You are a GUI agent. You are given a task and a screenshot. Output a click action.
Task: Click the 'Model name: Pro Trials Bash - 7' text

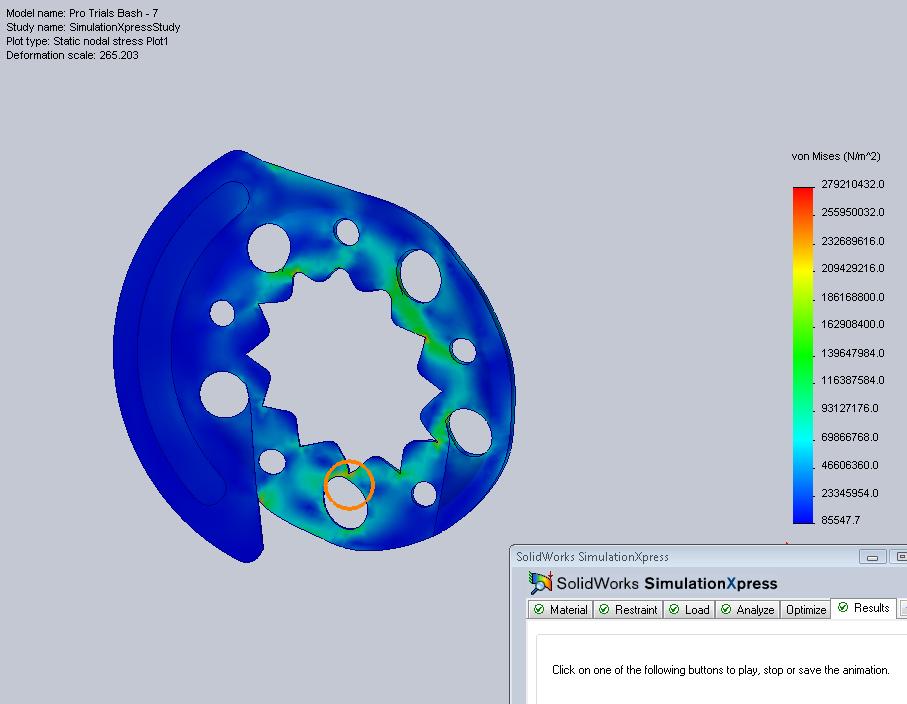pos(82,13)
